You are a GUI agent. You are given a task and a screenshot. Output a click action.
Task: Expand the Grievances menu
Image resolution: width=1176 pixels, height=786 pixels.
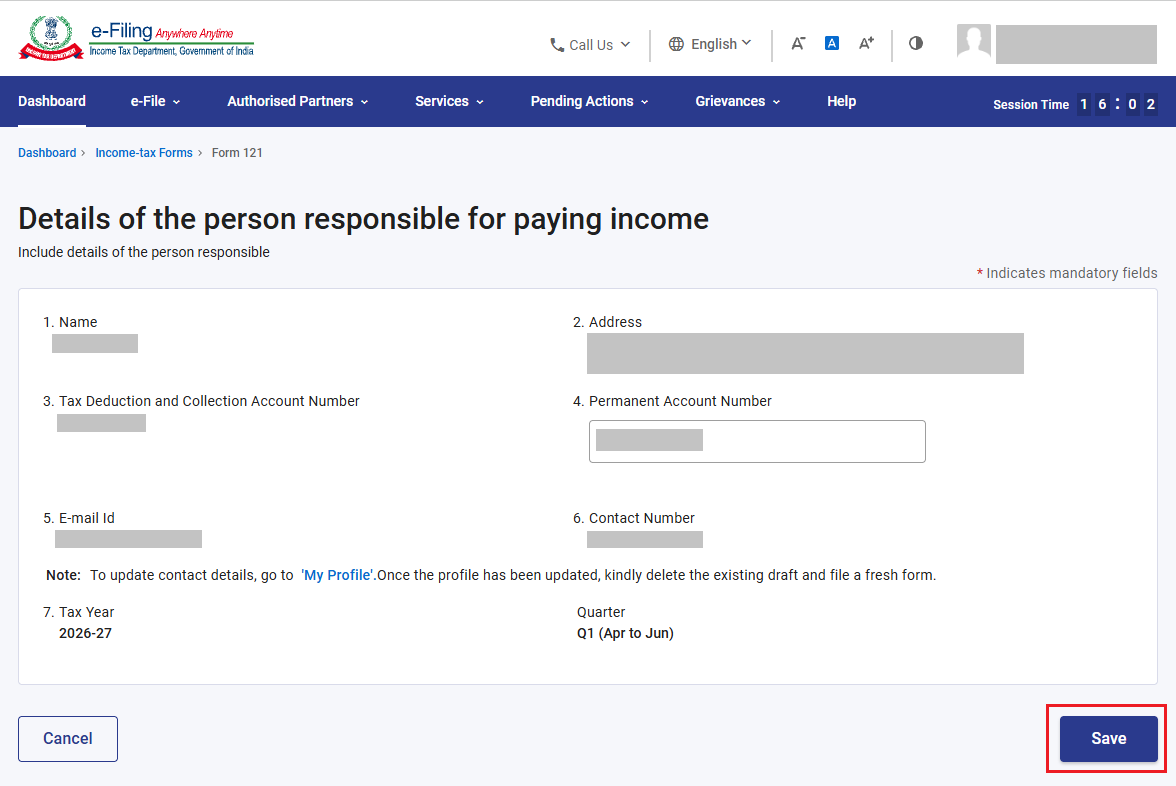[738, 101]
